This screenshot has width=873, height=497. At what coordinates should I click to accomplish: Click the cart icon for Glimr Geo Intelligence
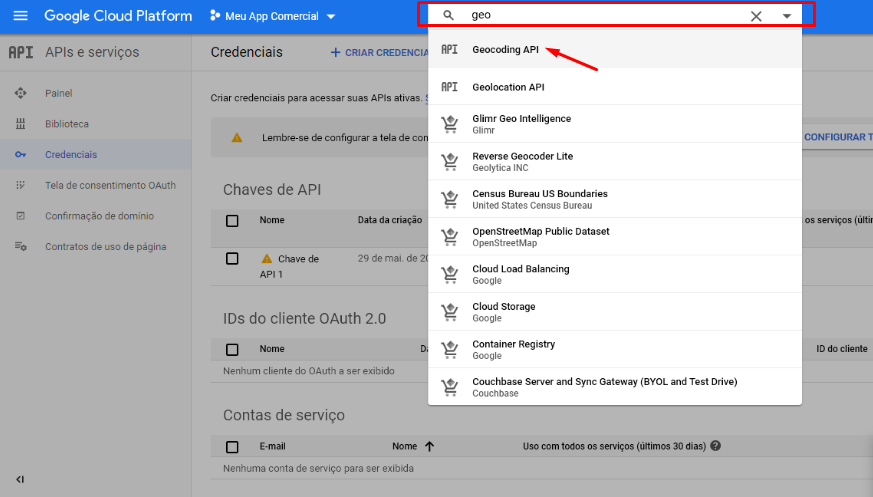point(449,124)
